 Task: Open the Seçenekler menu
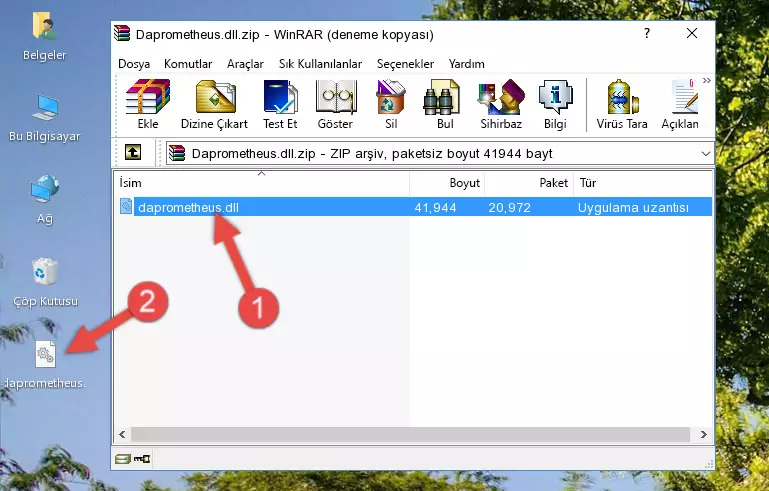(x=405, y=64)
